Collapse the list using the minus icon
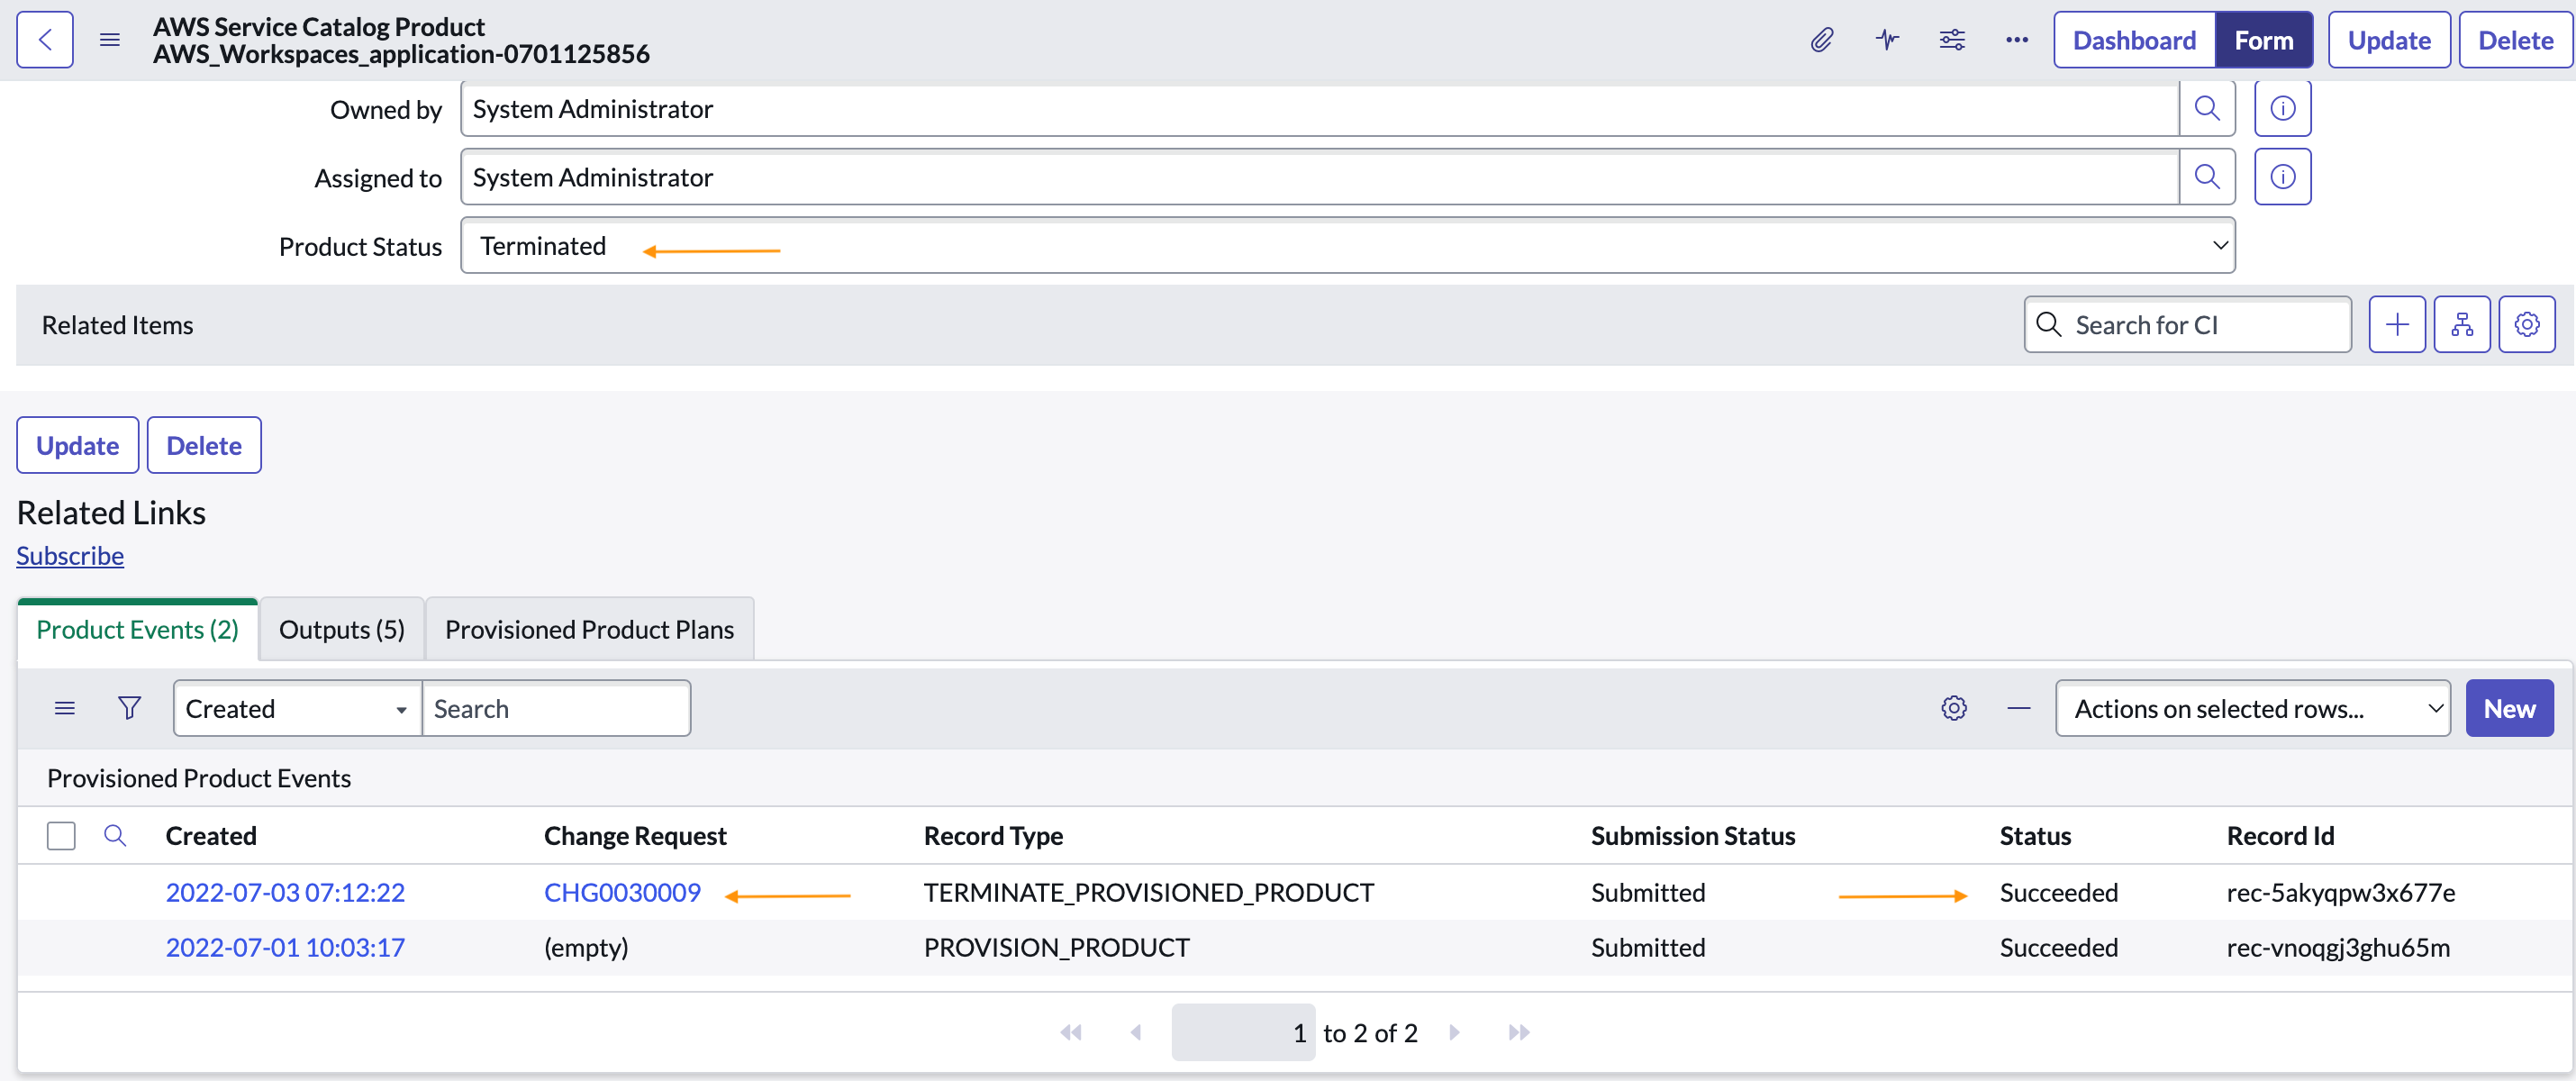Viewport: 2576px width, 1081px height. tap(2019, 707)
